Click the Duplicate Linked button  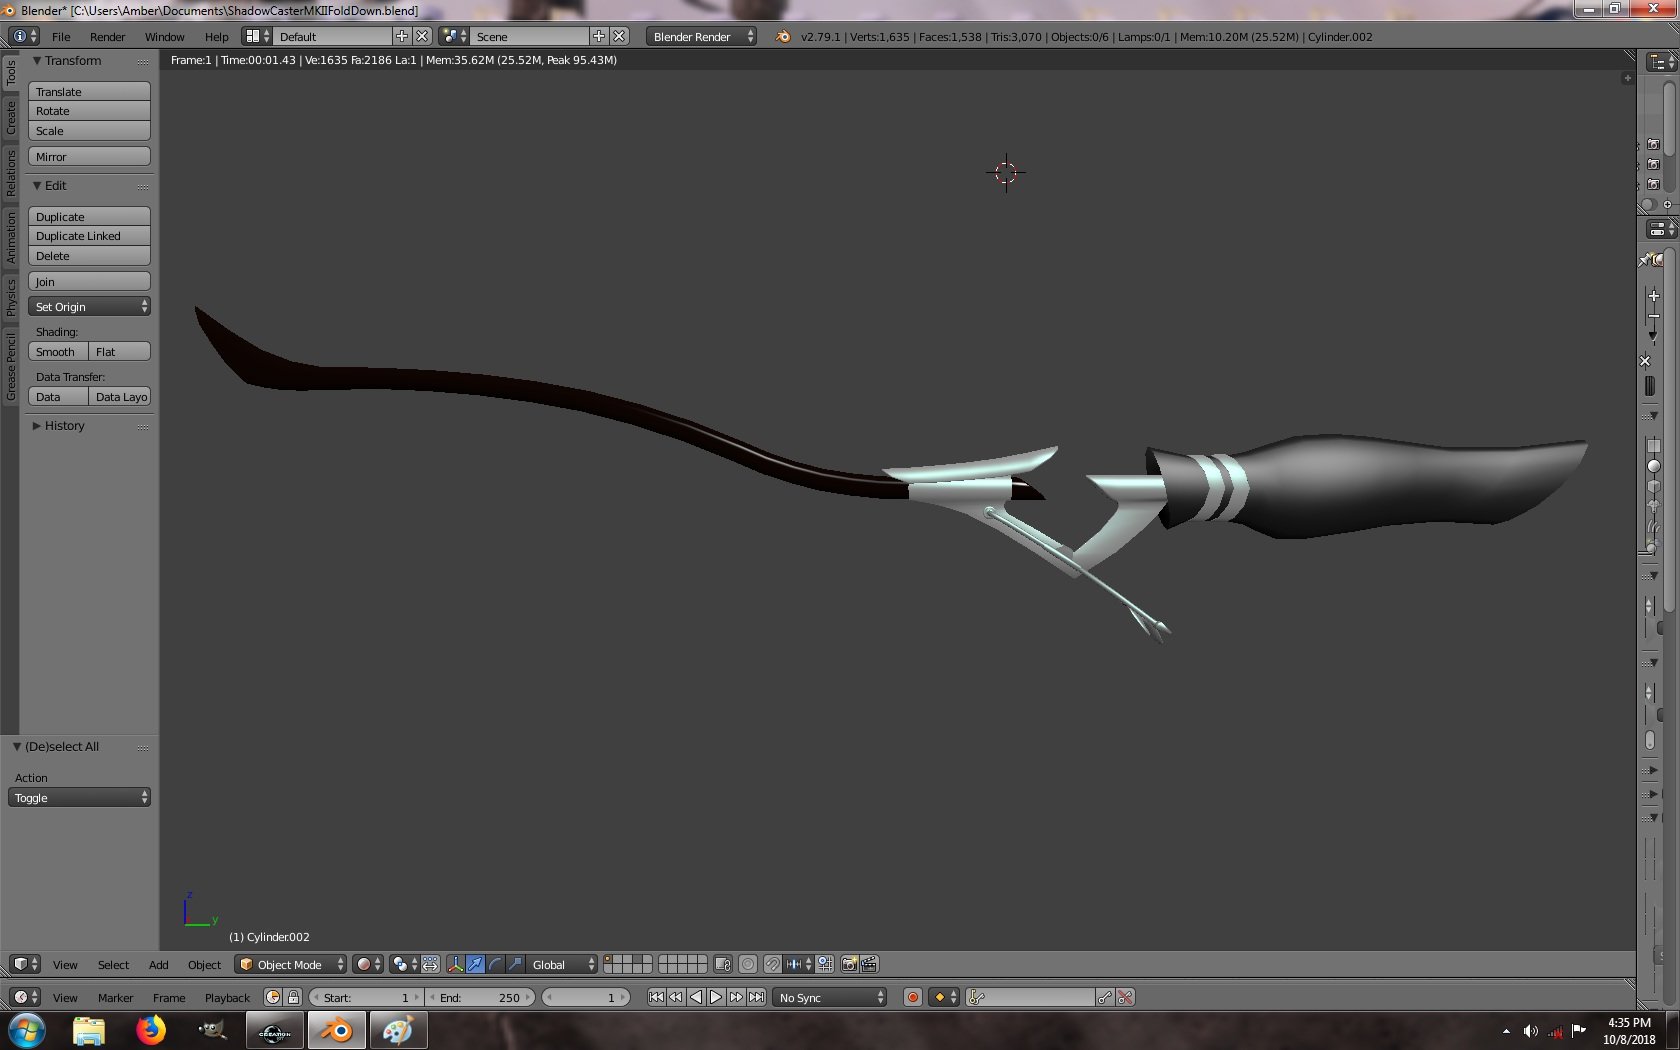(x=90, y=236)
